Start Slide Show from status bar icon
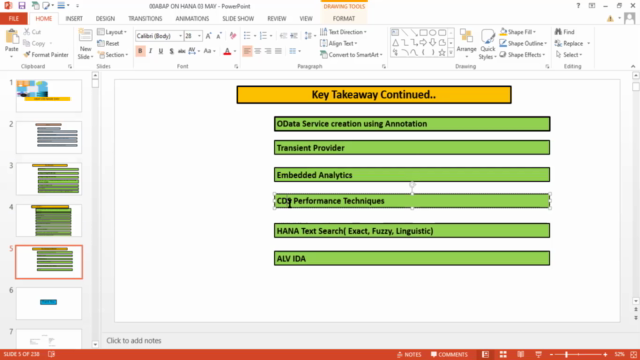This screenshot has width=640, height=360. 538,354
